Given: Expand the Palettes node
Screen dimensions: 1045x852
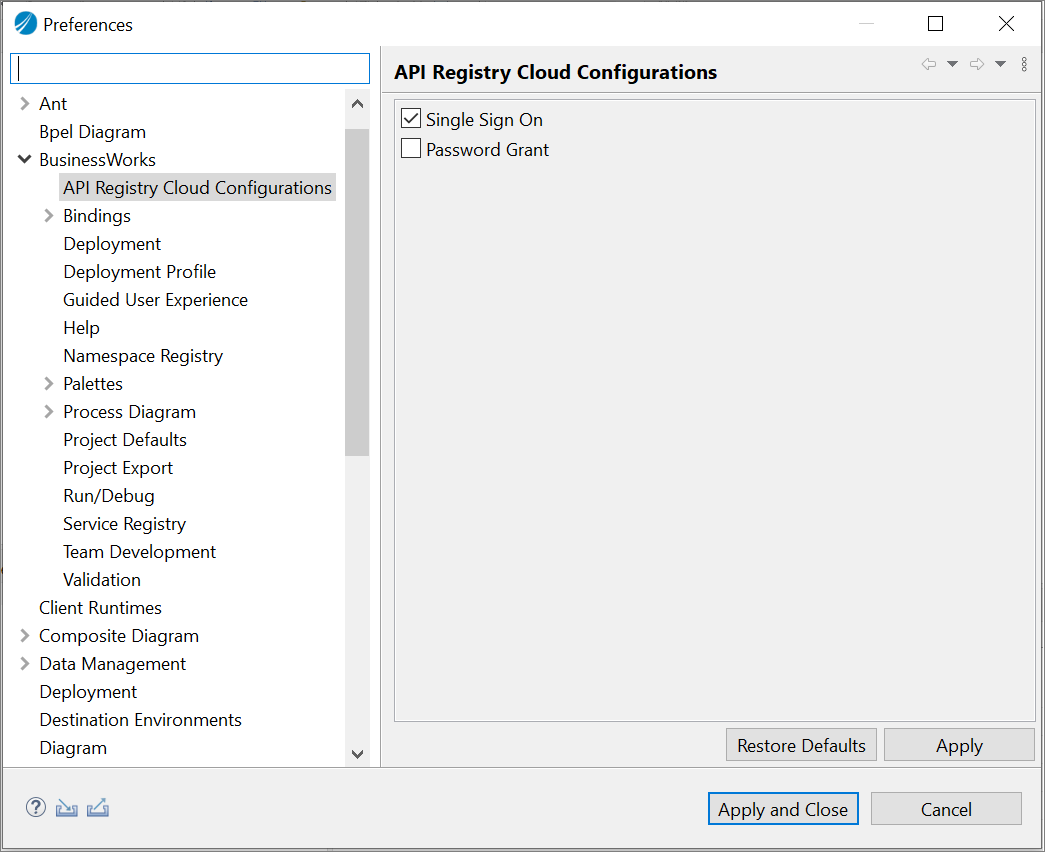Looking at the screenshot, I should tap(49, 383).
